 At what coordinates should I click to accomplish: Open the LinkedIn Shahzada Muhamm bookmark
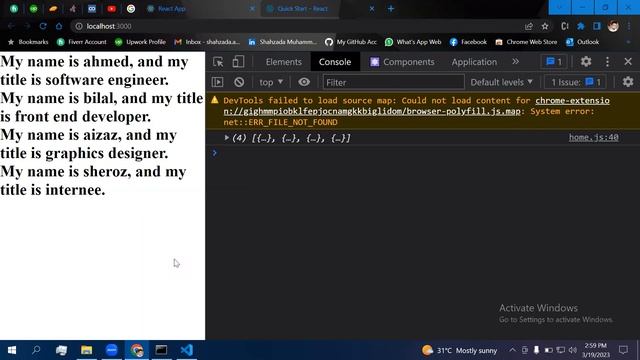pyautogui.click(x=283, y=42)
